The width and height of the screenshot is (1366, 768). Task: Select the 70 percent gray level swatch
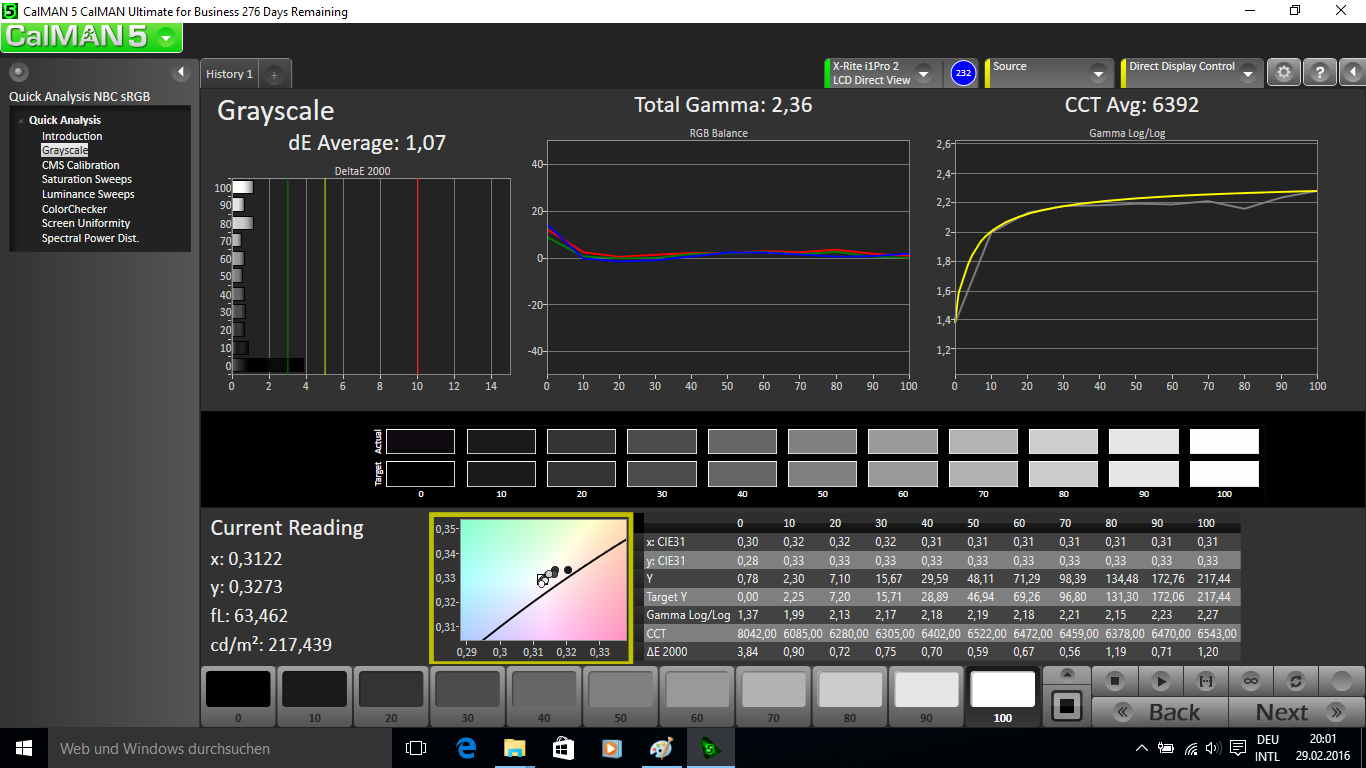(774, 696)
